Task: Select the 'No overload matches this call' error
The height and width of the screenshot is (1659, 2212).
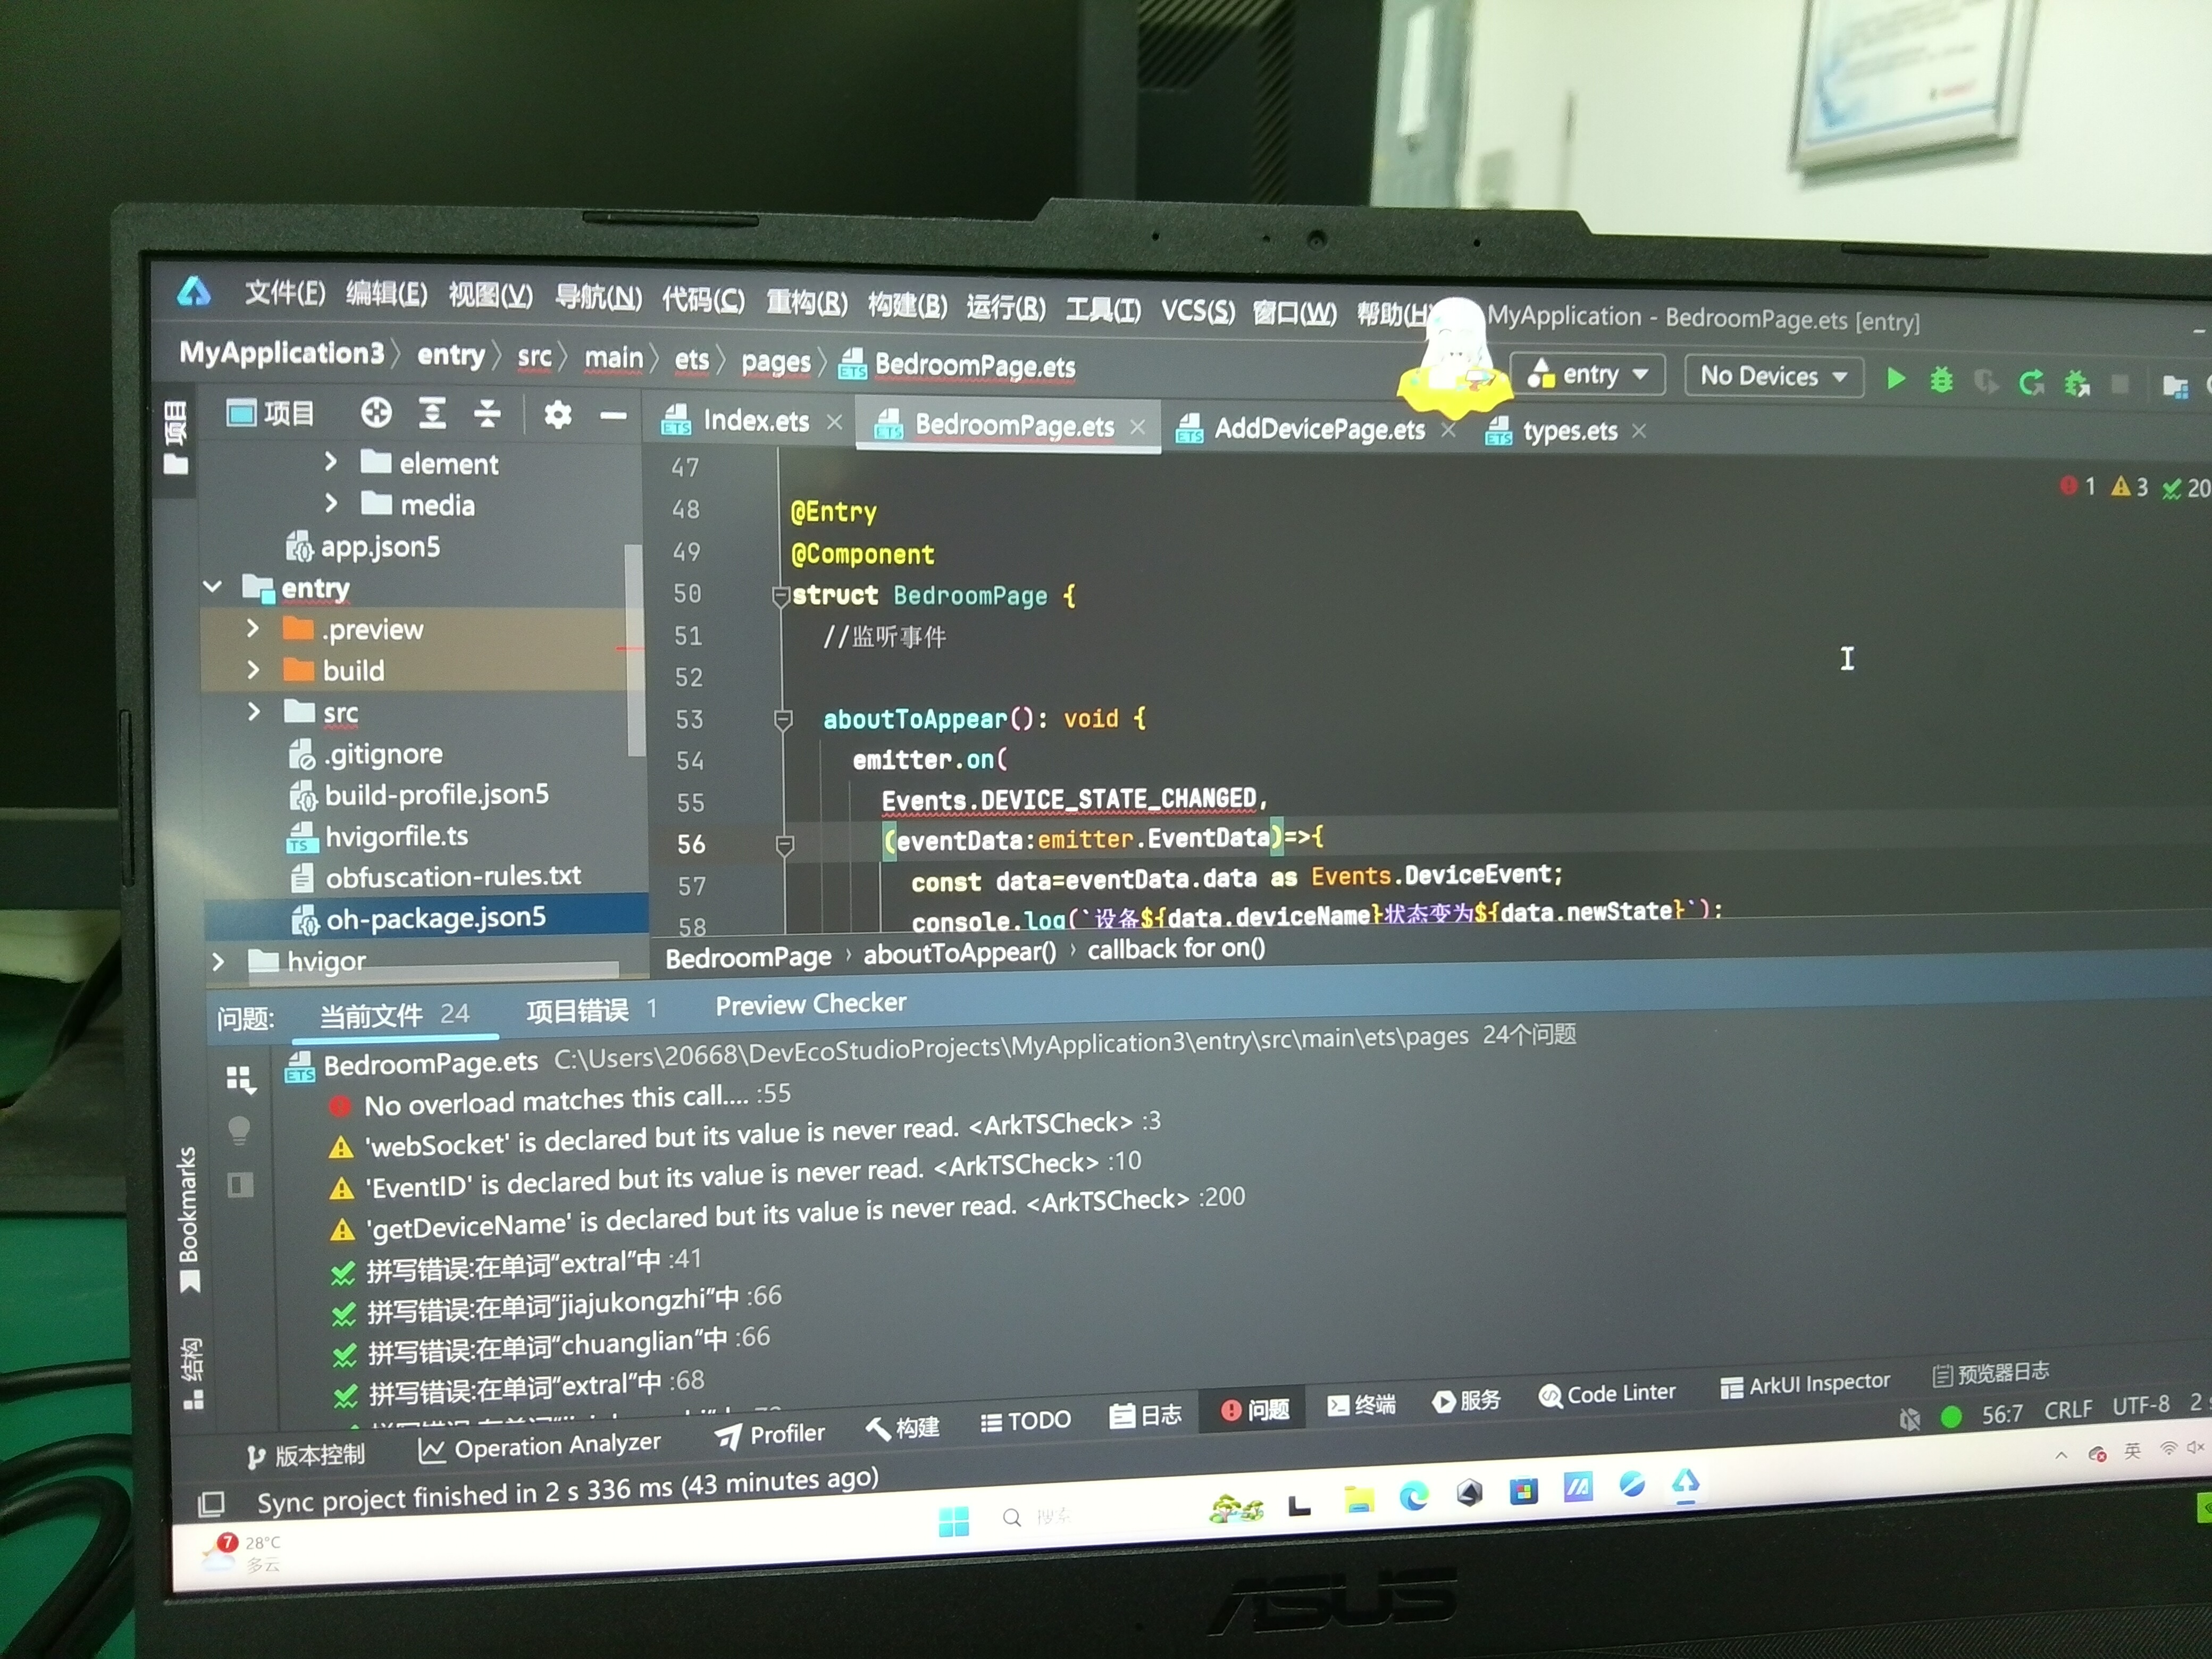Action: tap(560, 1101)
